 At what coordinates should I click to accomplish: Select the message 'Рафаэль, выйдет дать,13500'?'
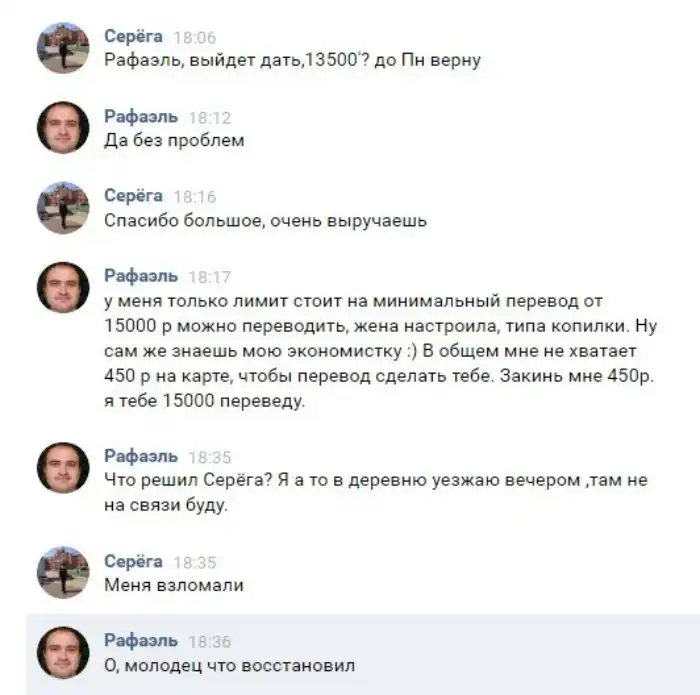coord(292,60)
